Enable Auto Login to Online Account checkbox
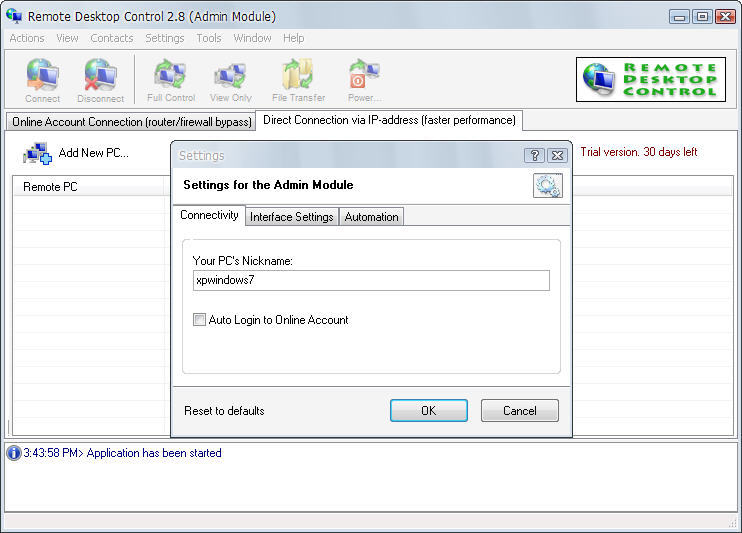742x533 pixels. pyautogui.click(x=199, y=320)
